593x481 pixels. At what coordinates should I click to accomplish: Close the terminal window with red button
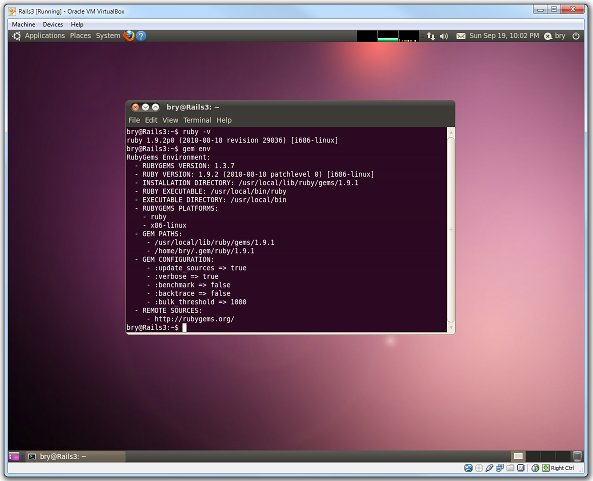point(135,107)
